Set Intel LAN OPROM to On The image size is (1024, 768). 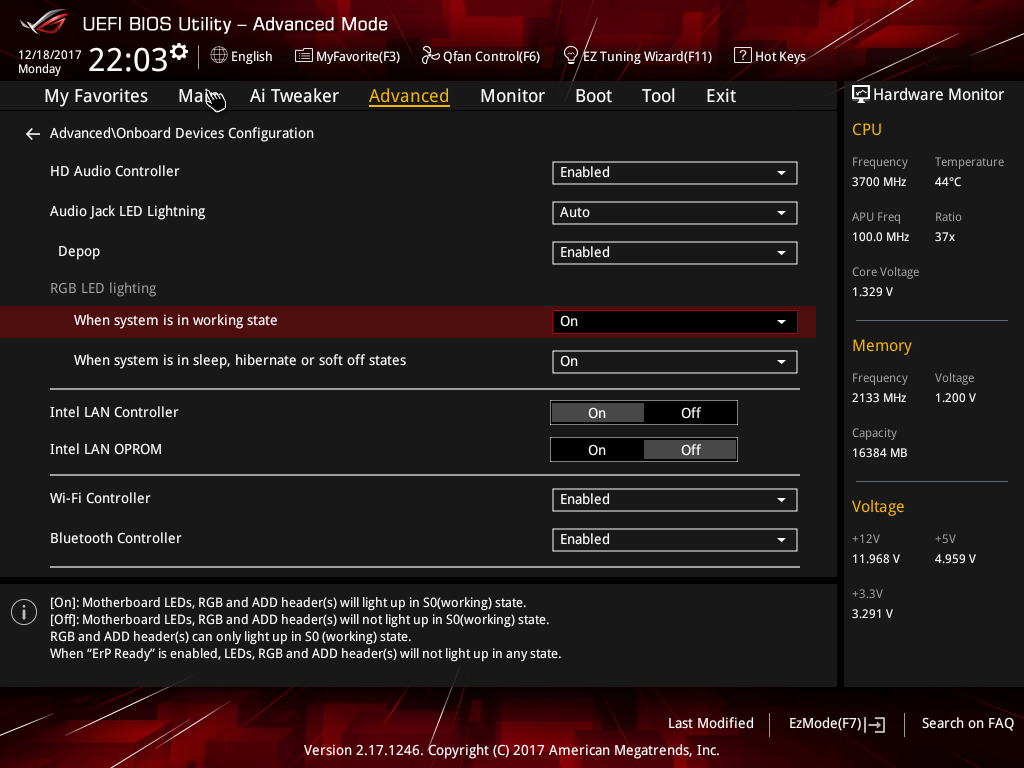coord(597,450)
